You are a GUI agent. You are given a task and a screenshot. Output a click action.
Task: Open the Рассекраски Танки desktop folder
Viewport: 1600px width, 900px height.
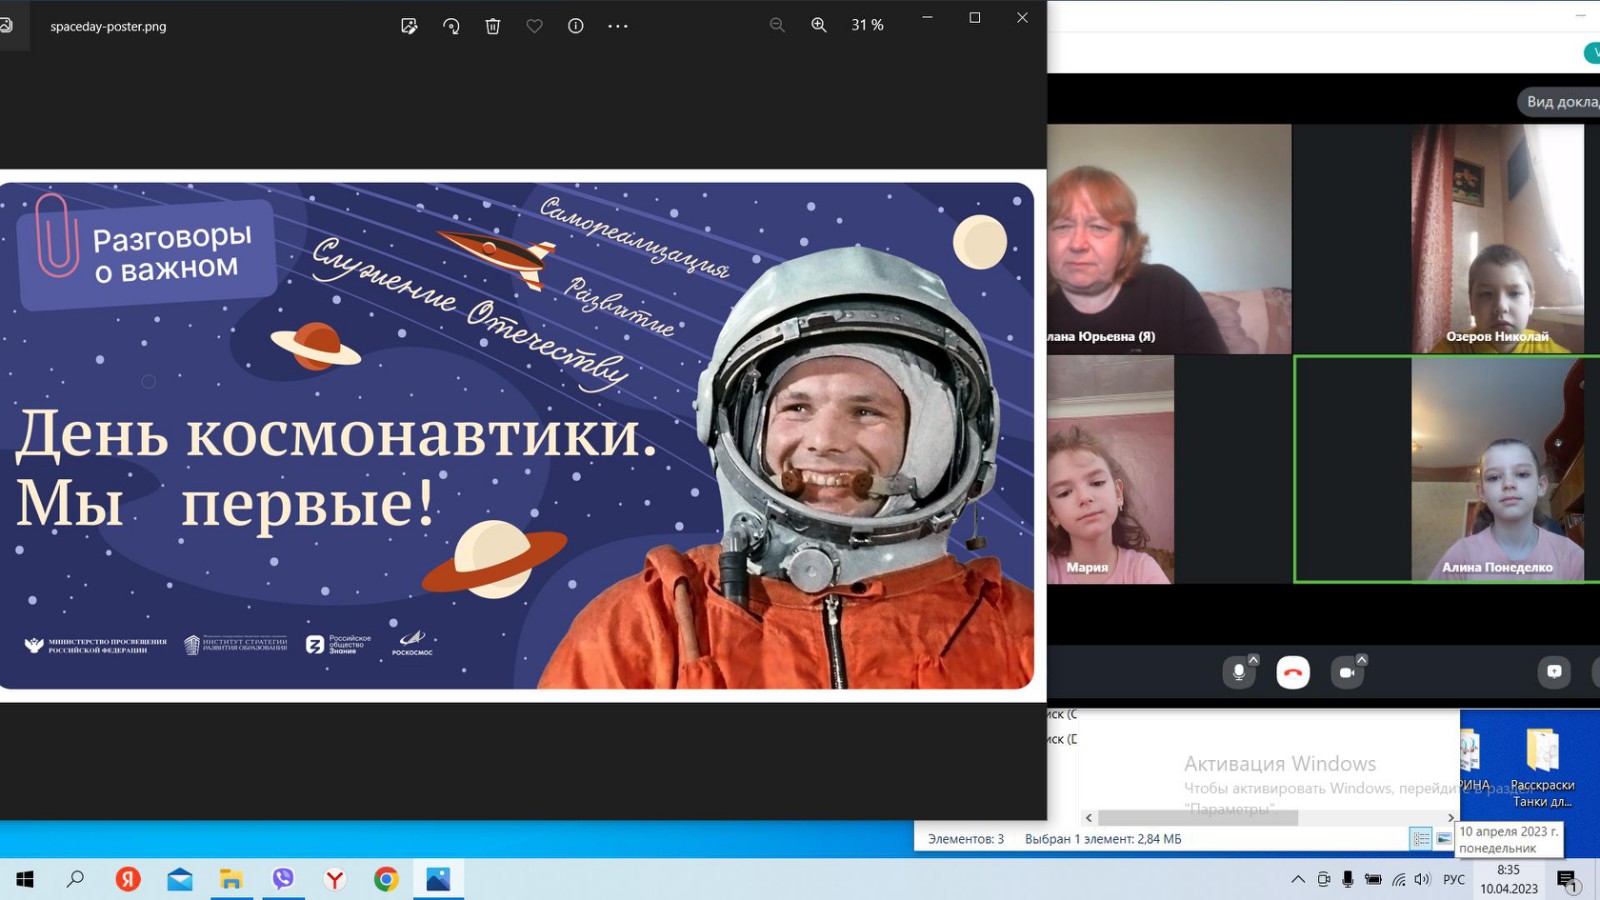point(1542,768)
